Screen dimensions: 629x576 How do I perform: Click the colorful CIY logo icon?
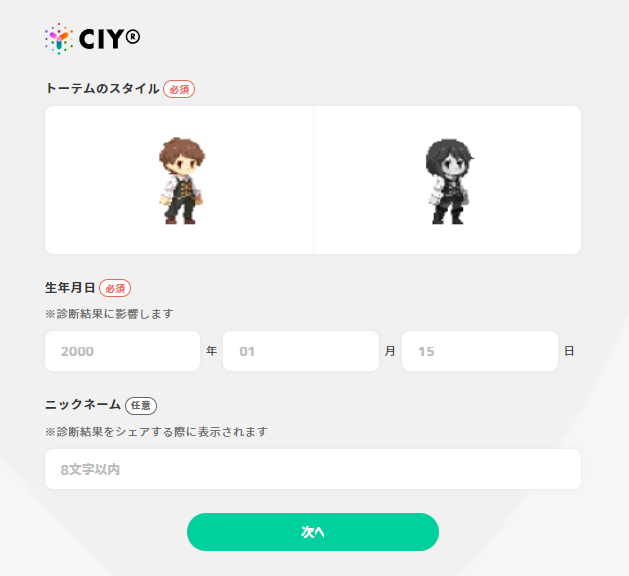tap(59, 39)
